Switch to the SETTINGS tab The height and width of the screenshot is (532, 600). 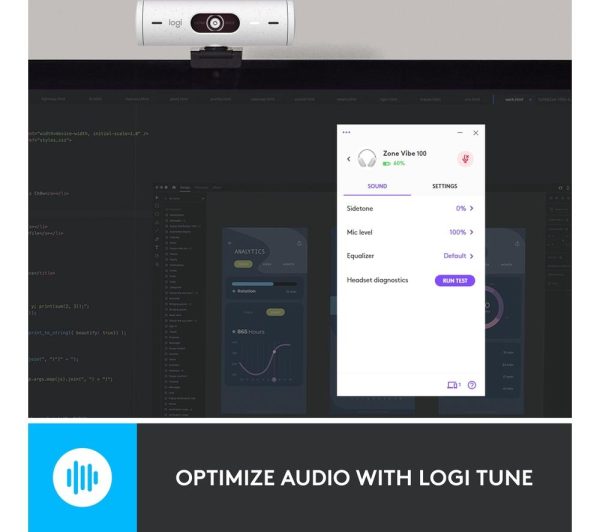[x=445, y=186]
